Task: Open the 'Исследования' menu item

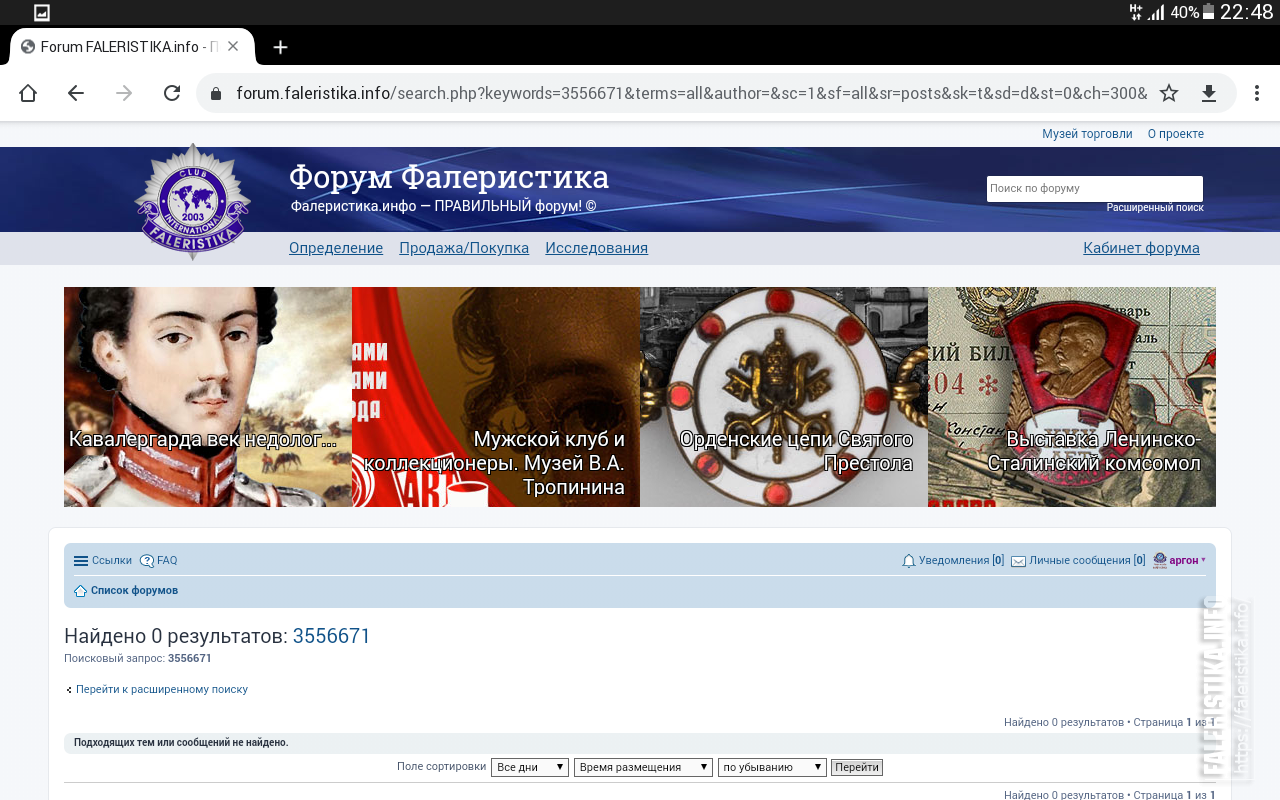Action: (x=596, y=248)
